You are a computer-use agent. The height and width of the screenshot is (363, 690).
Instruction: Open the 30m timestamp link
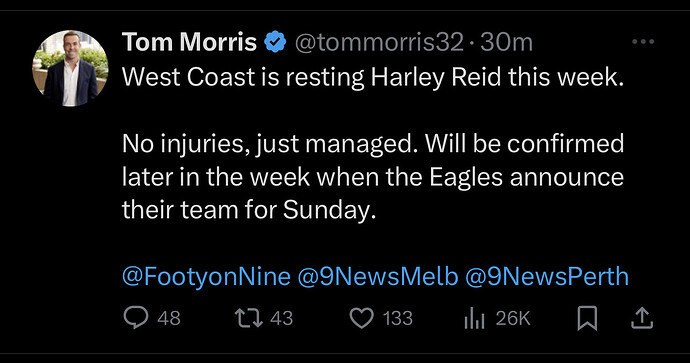[x=506, y=43]
